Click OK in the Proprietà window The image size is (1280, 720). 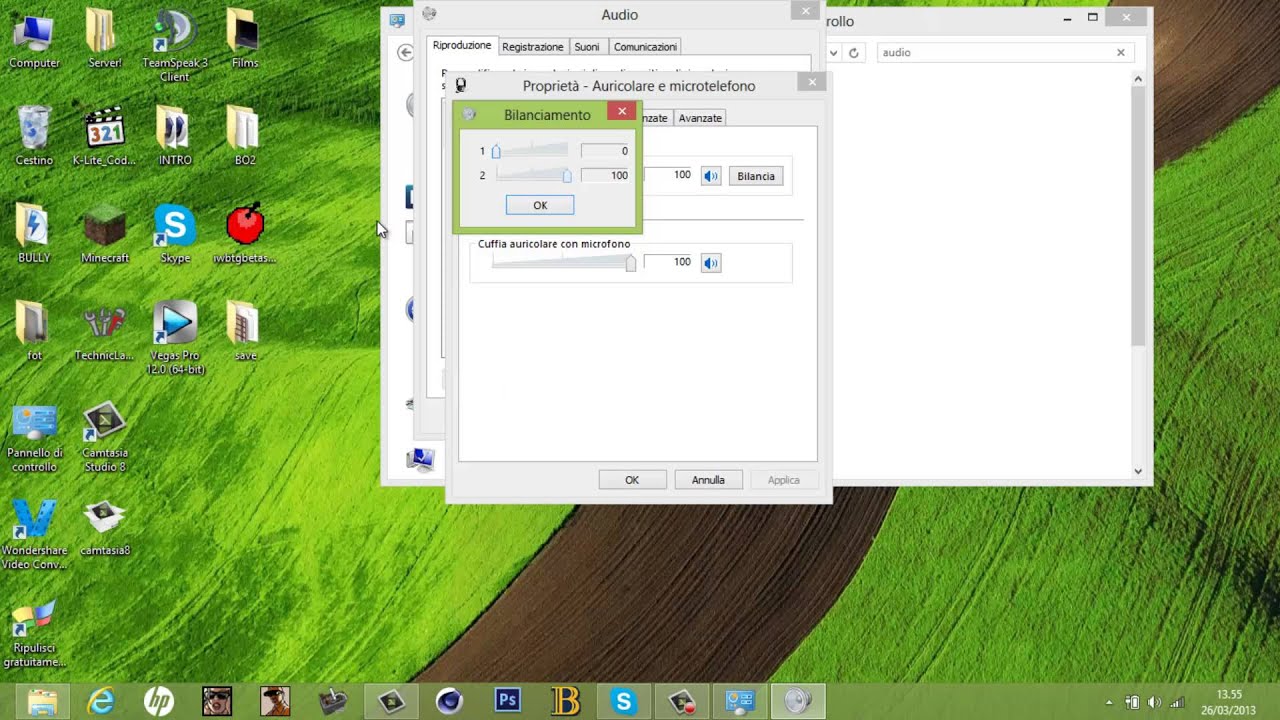point(632,480)
